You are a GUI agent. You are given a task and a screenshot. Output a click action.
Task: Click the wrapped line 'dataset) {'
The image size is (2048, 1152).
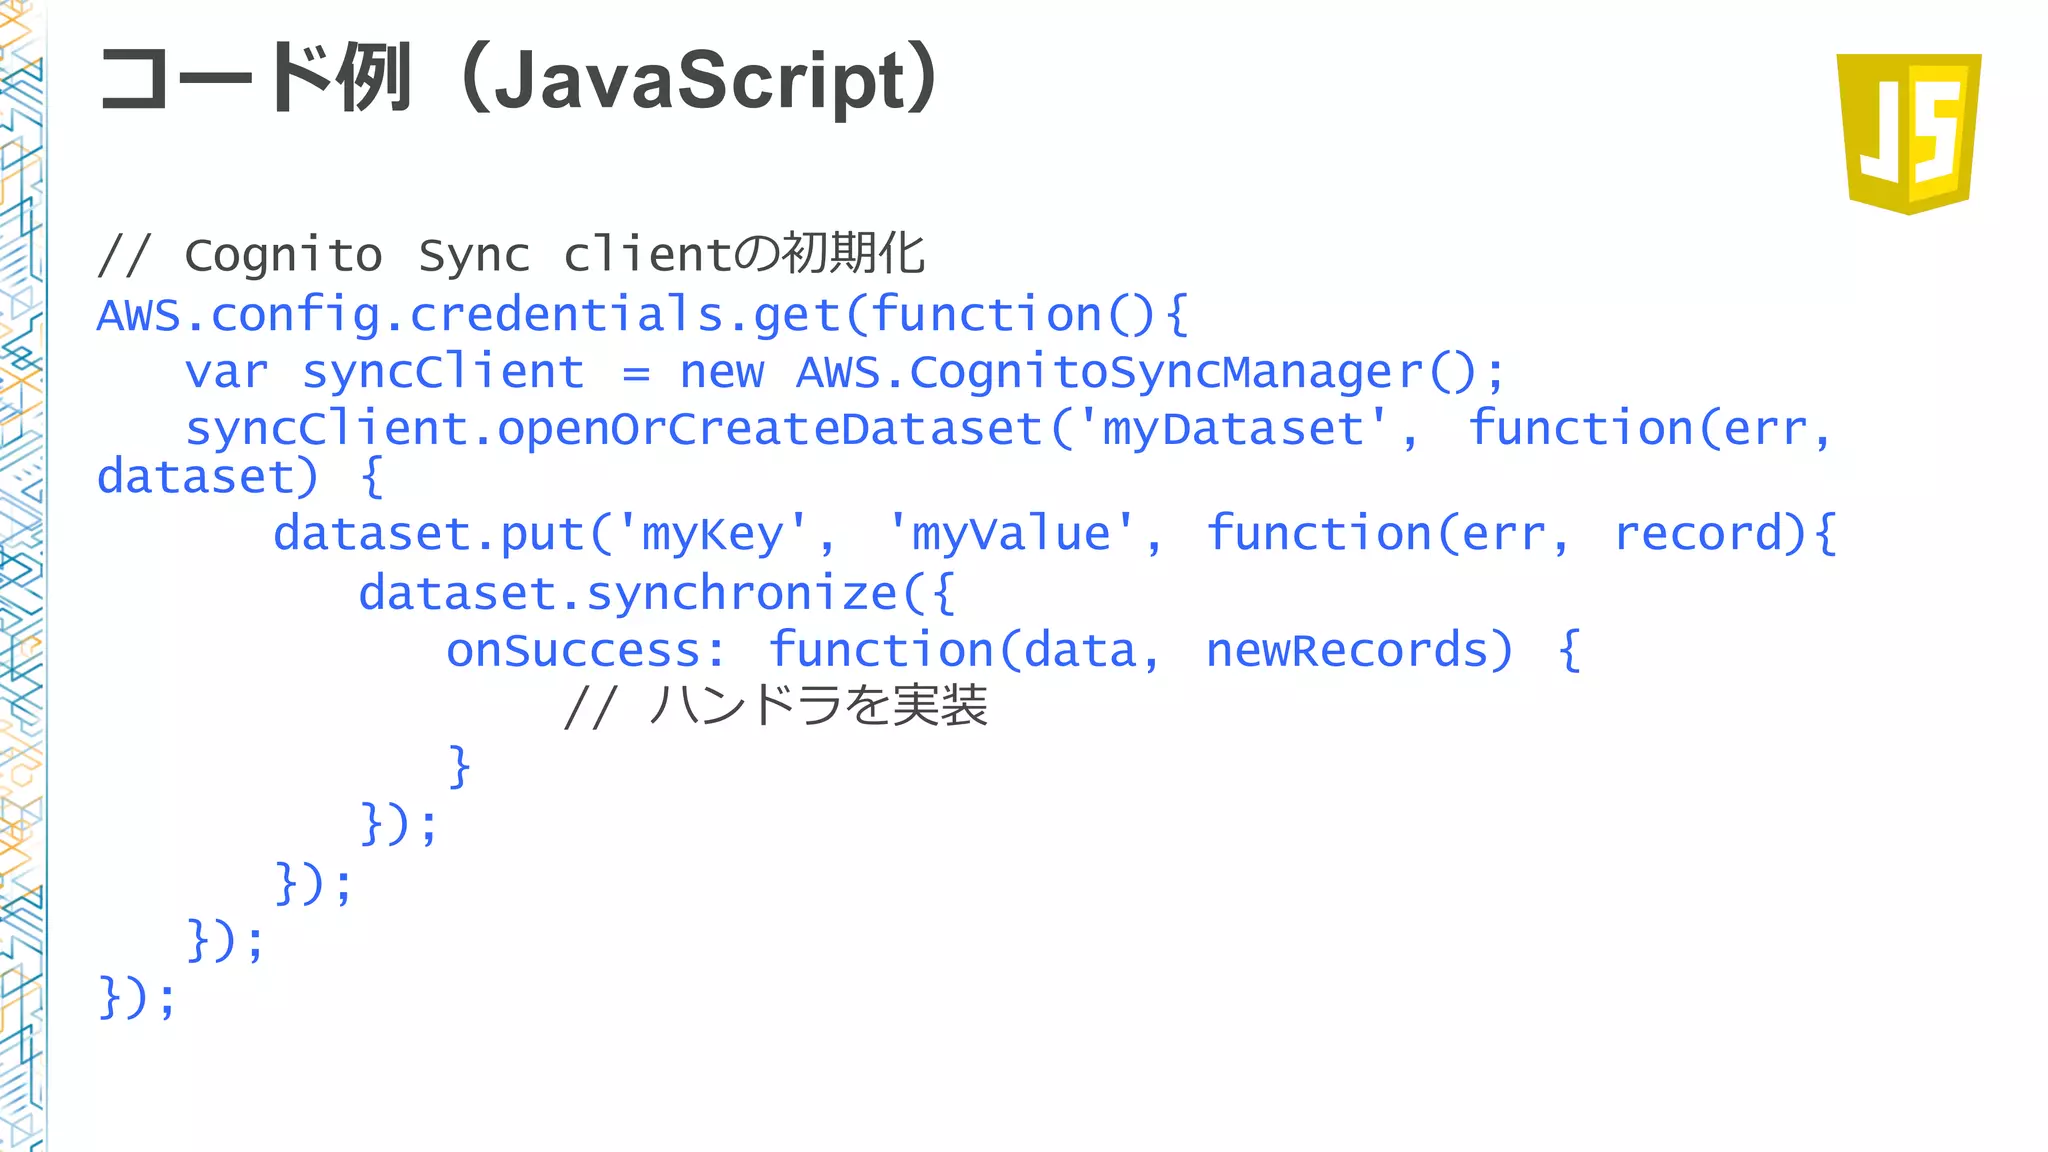240,477
